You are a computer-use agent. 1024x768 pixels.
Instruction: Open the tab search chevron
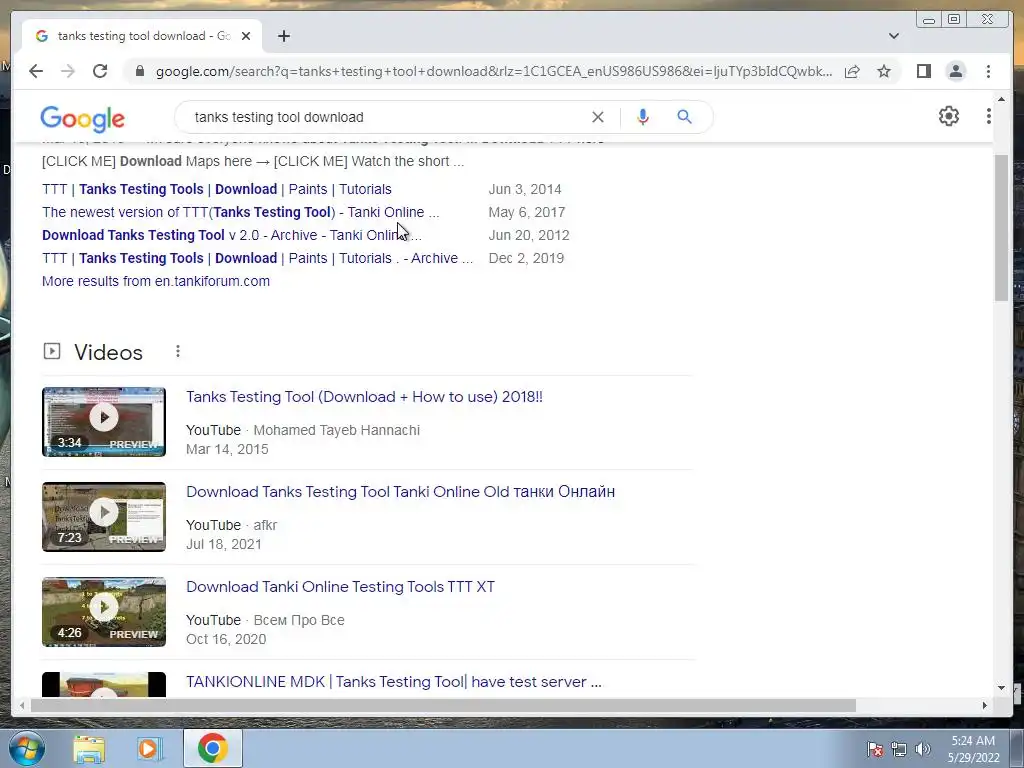click(x=894, y=36)
